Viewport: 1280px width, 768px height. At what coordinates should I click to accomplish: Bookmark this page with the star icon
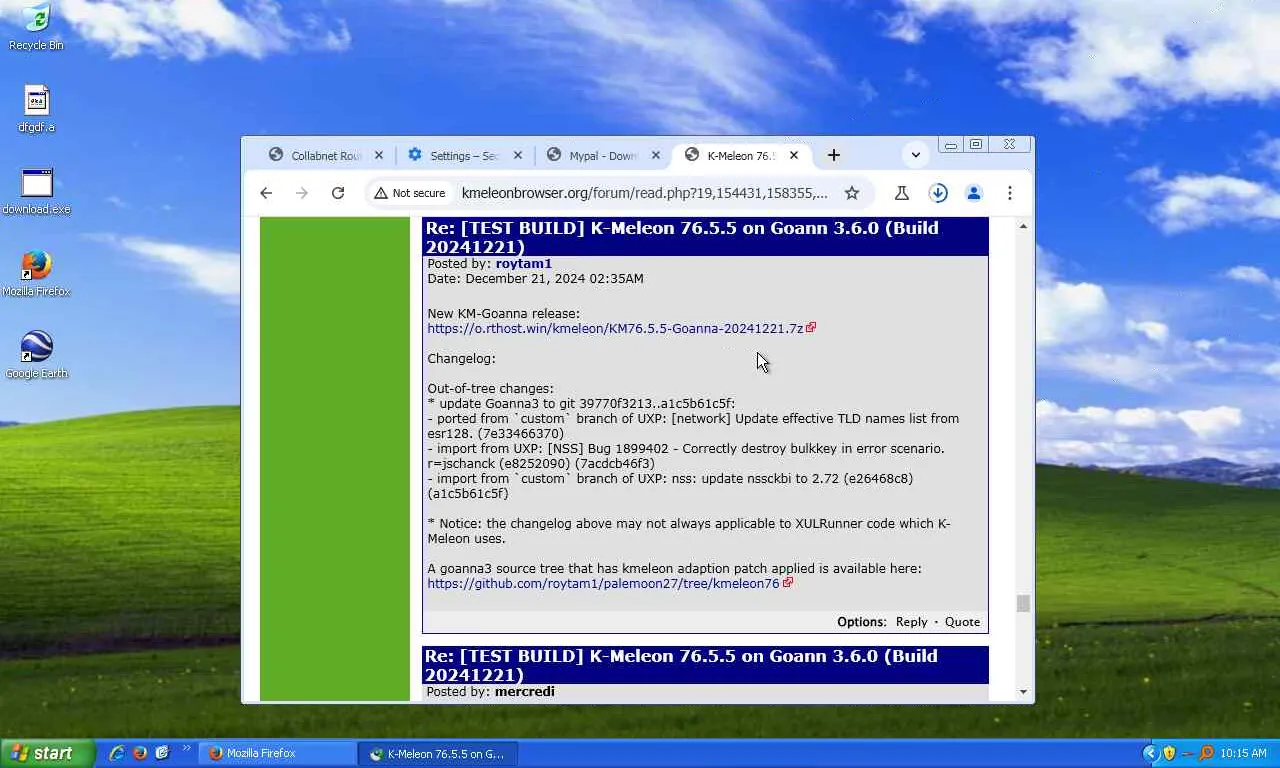coord(852,193)
